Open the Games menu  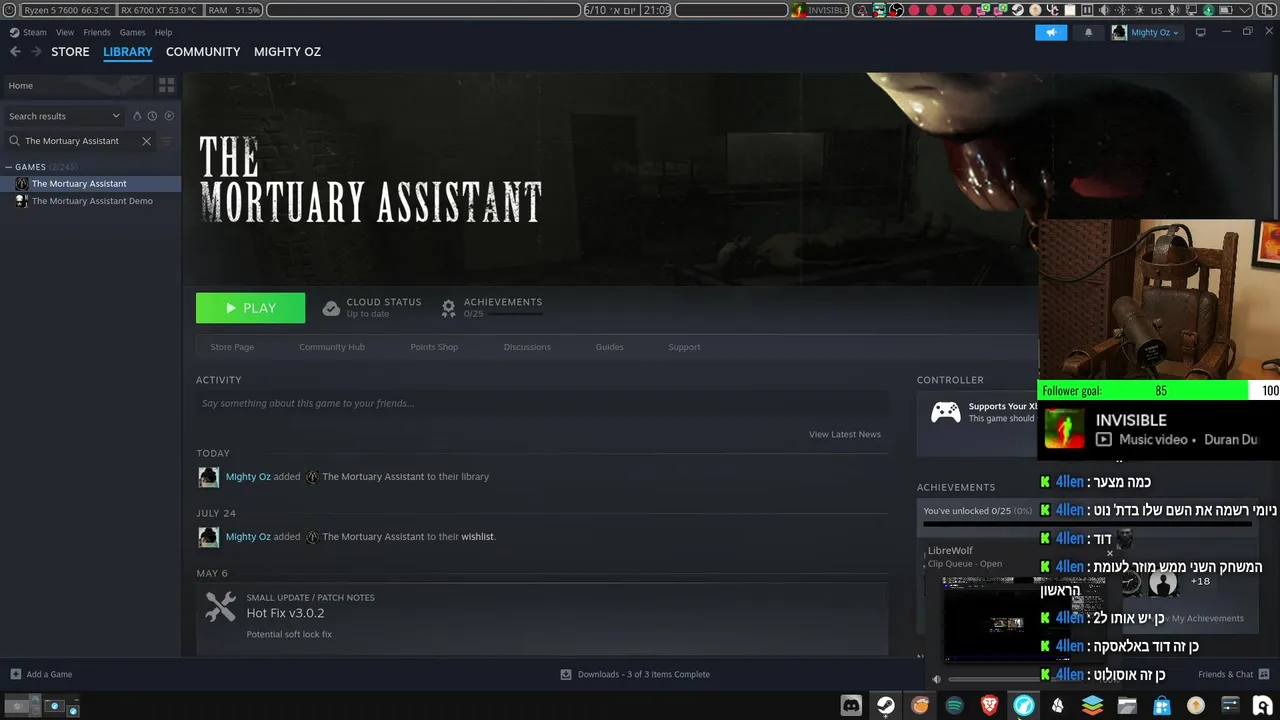(133, 32)
